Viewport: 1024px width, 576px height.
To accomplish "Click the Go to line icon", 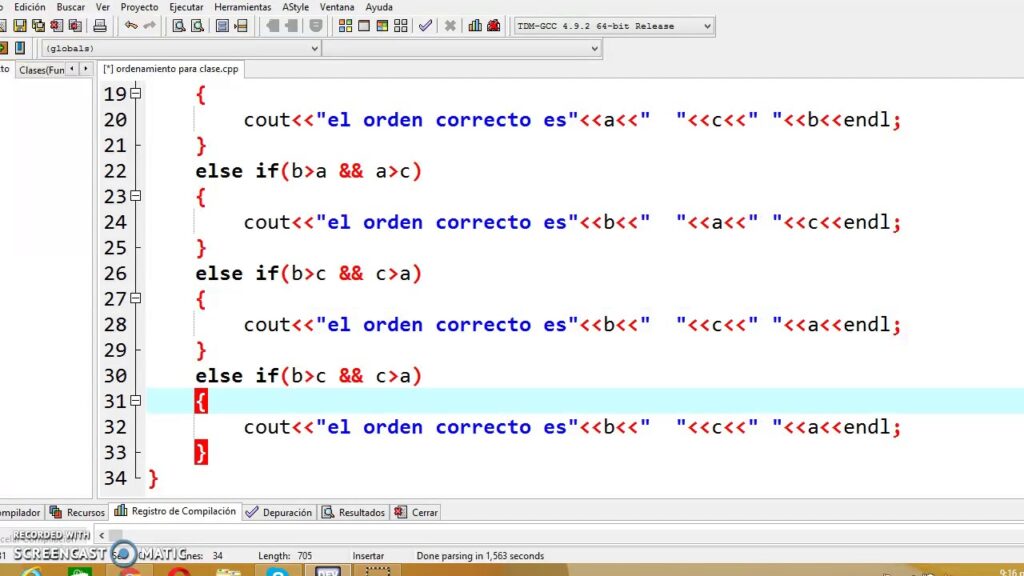I will [241, 26].
